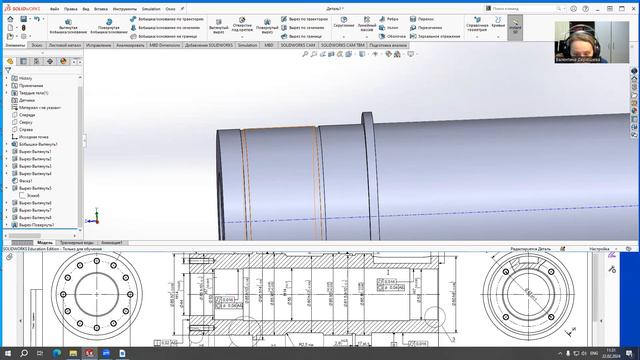Click the Open file icon
Viewport: 640px width, 360px height.
tap(10, 36)
